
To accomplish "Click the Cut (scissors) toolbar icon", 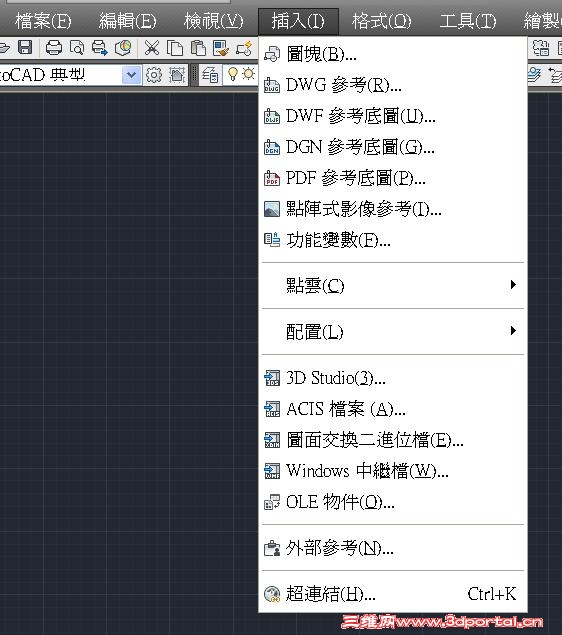I will [x=152, y=48].
